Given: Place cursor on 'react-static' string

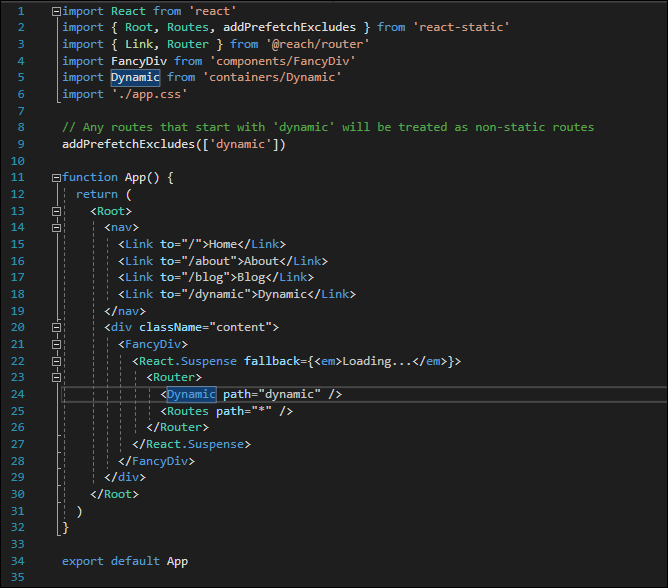Looking at the screenshot, I should [461, 27].
